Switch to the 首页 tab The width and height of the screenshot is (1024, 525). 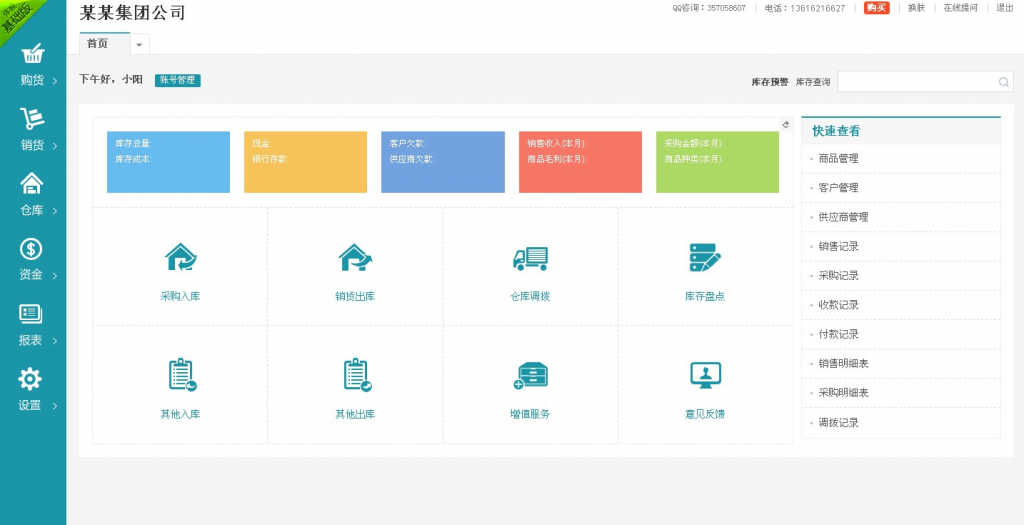104,43
